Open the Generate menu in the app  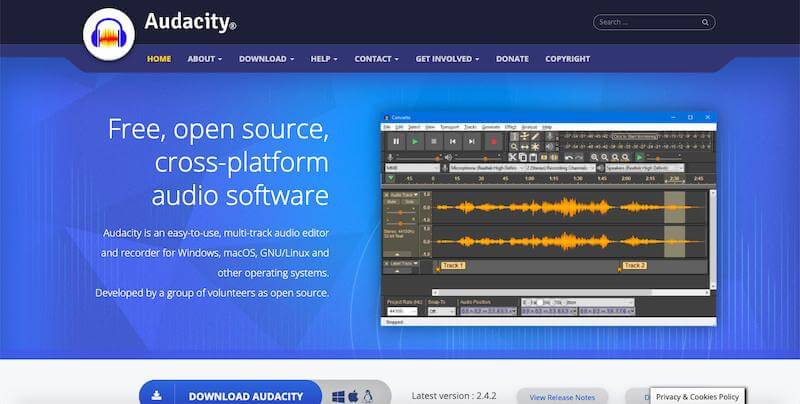(491, 127)
